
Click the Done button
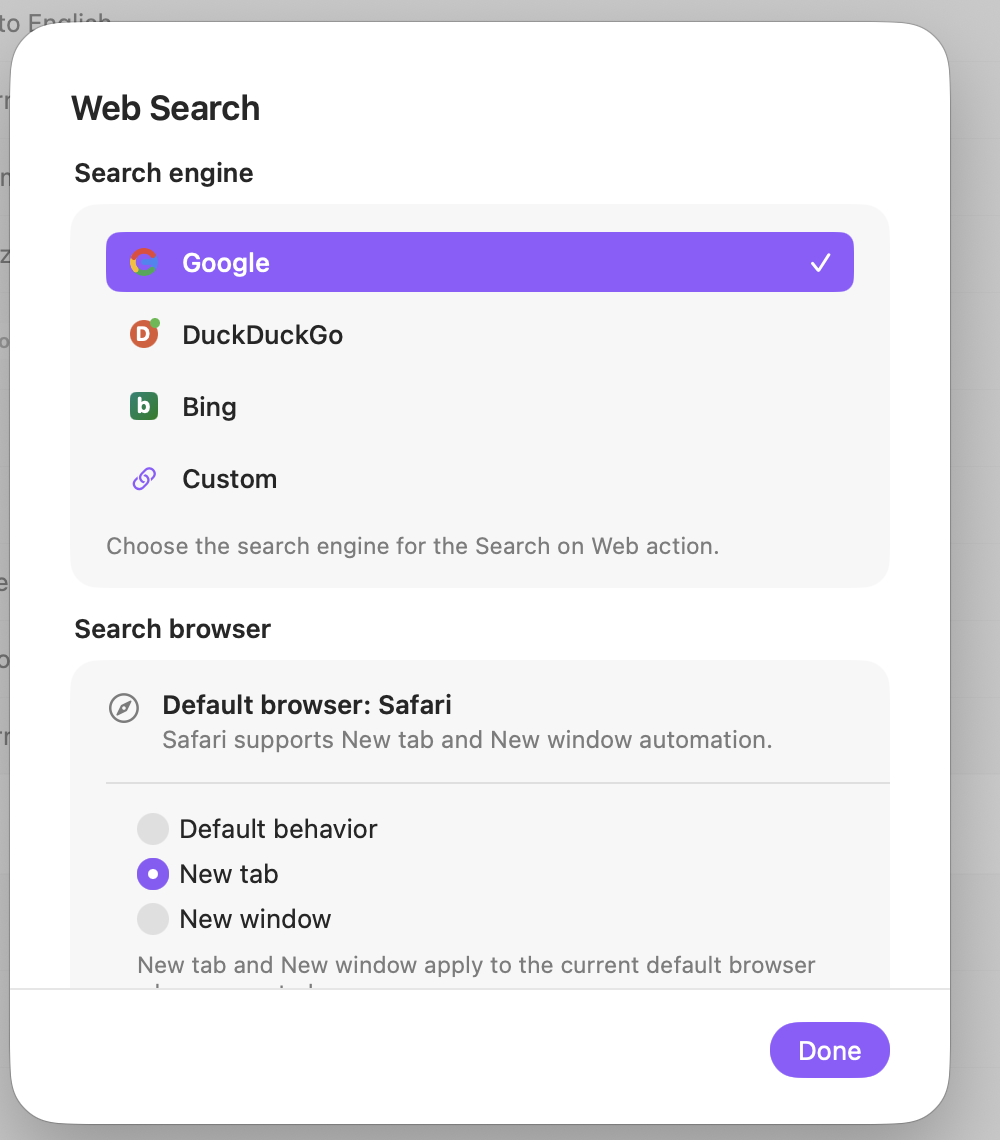pos(830,1050)
